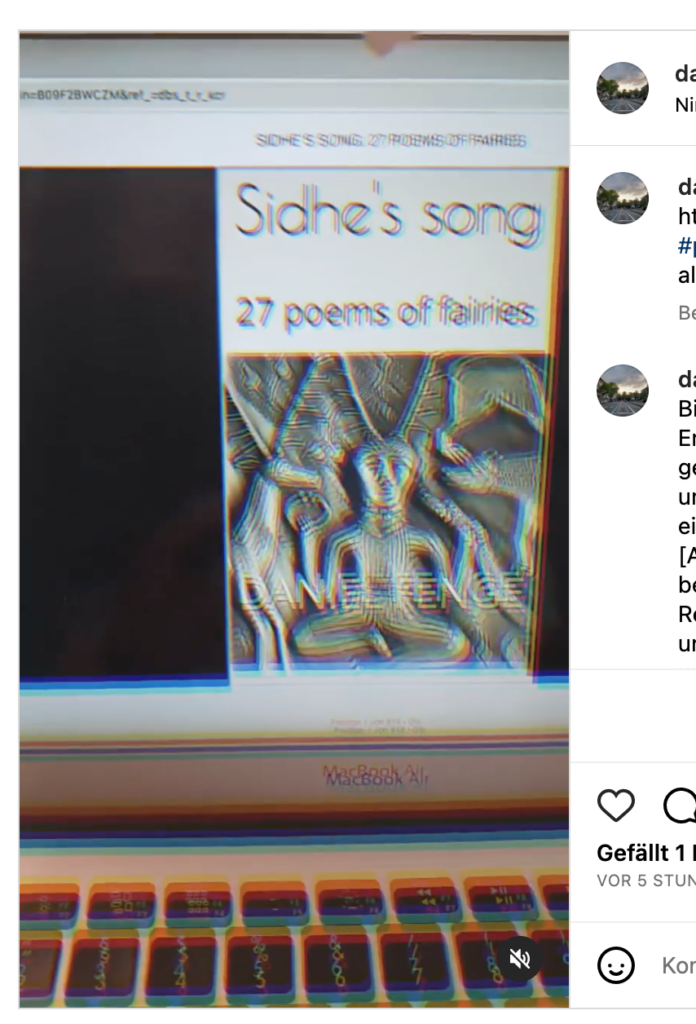
Task: Open the emoji picker smiley icon
Action: pyautogui.click(x=616, y=965)
